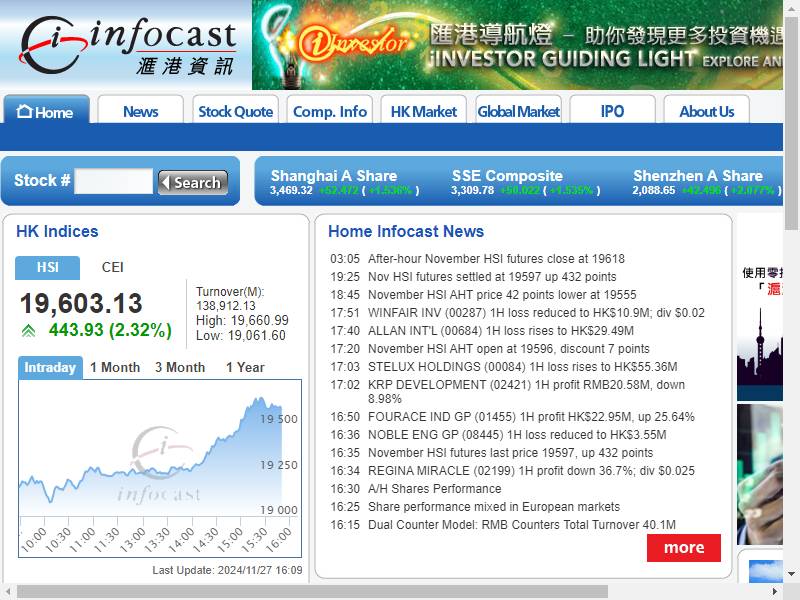800x600 pixels.
Task: Click the green up-arrow change icon
Action: tap(29, 331)
